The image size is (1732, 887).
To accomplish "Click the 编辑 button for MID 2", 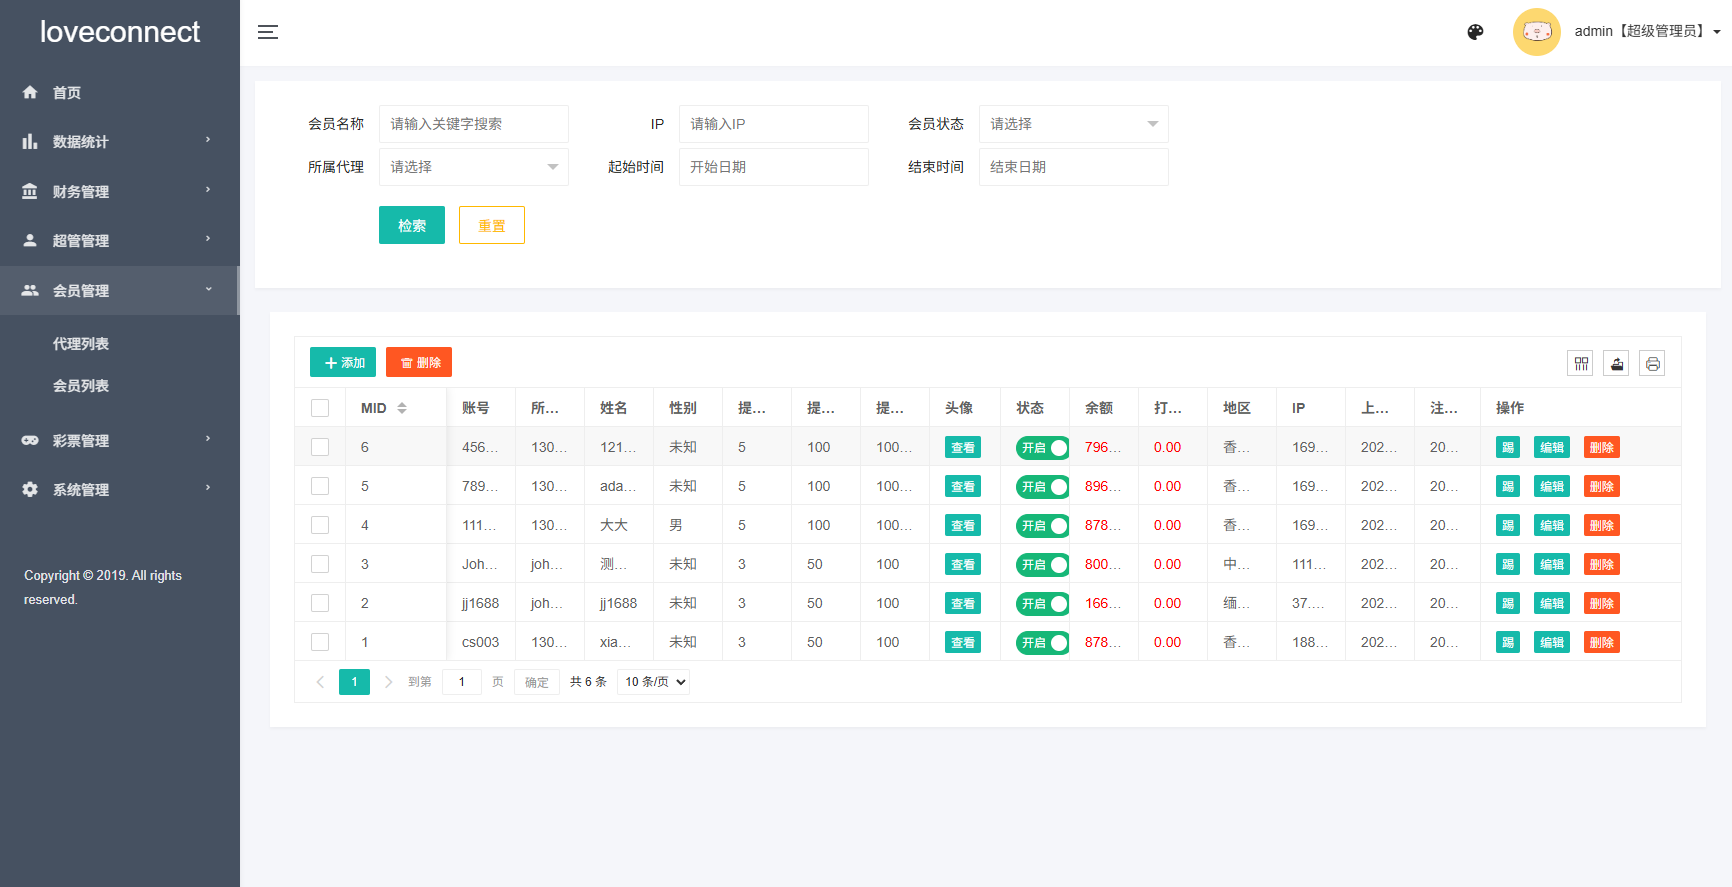I will click(1551, 603).
